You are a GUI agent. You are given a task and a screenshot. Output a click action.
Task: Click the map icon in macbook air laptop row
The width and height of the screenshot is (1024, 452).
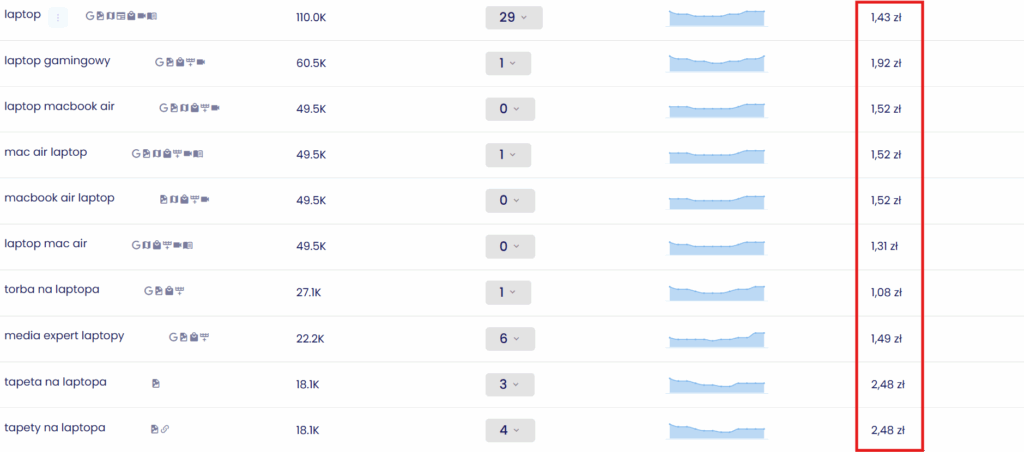(174, 199)
